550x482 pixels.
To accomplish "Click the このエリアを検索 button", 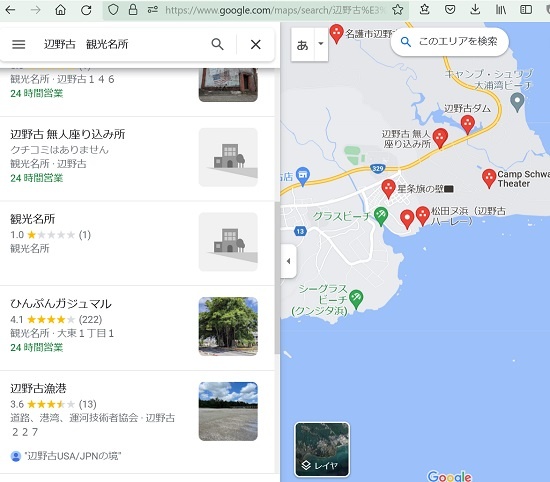I will coord(449,42).
